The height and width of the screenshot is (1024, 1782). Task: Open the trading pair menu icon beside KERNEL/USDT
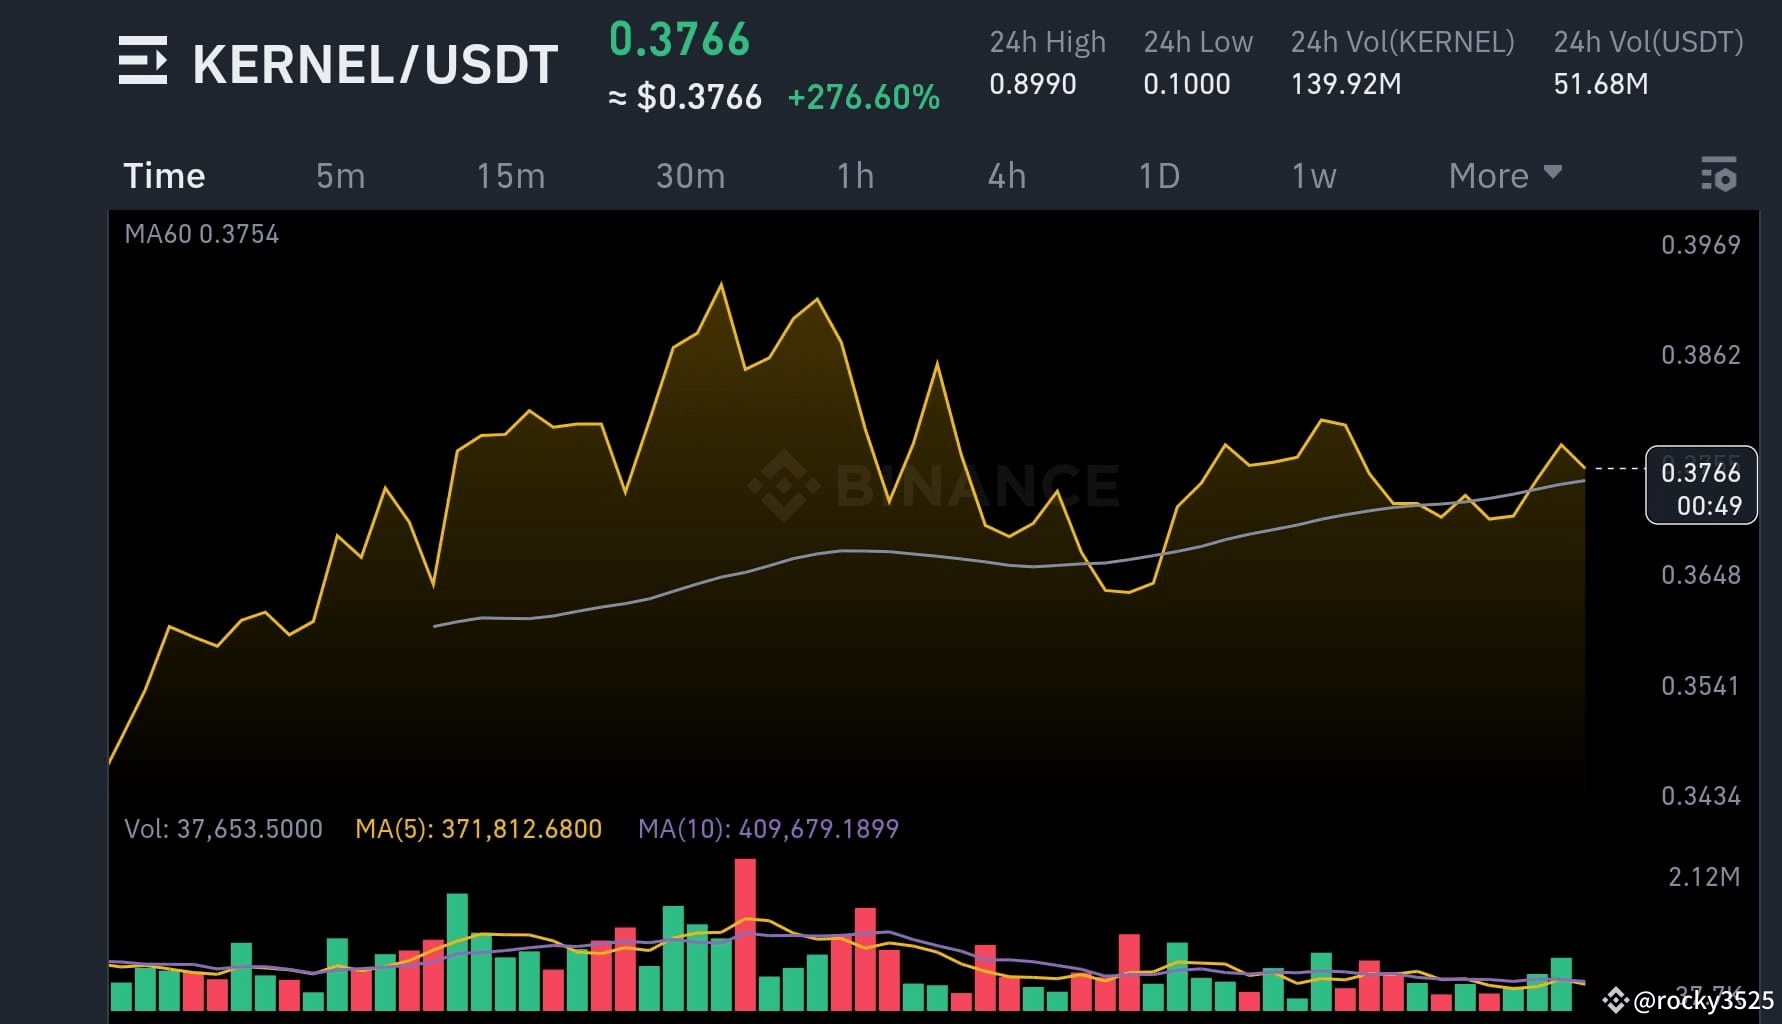[142, 63]
